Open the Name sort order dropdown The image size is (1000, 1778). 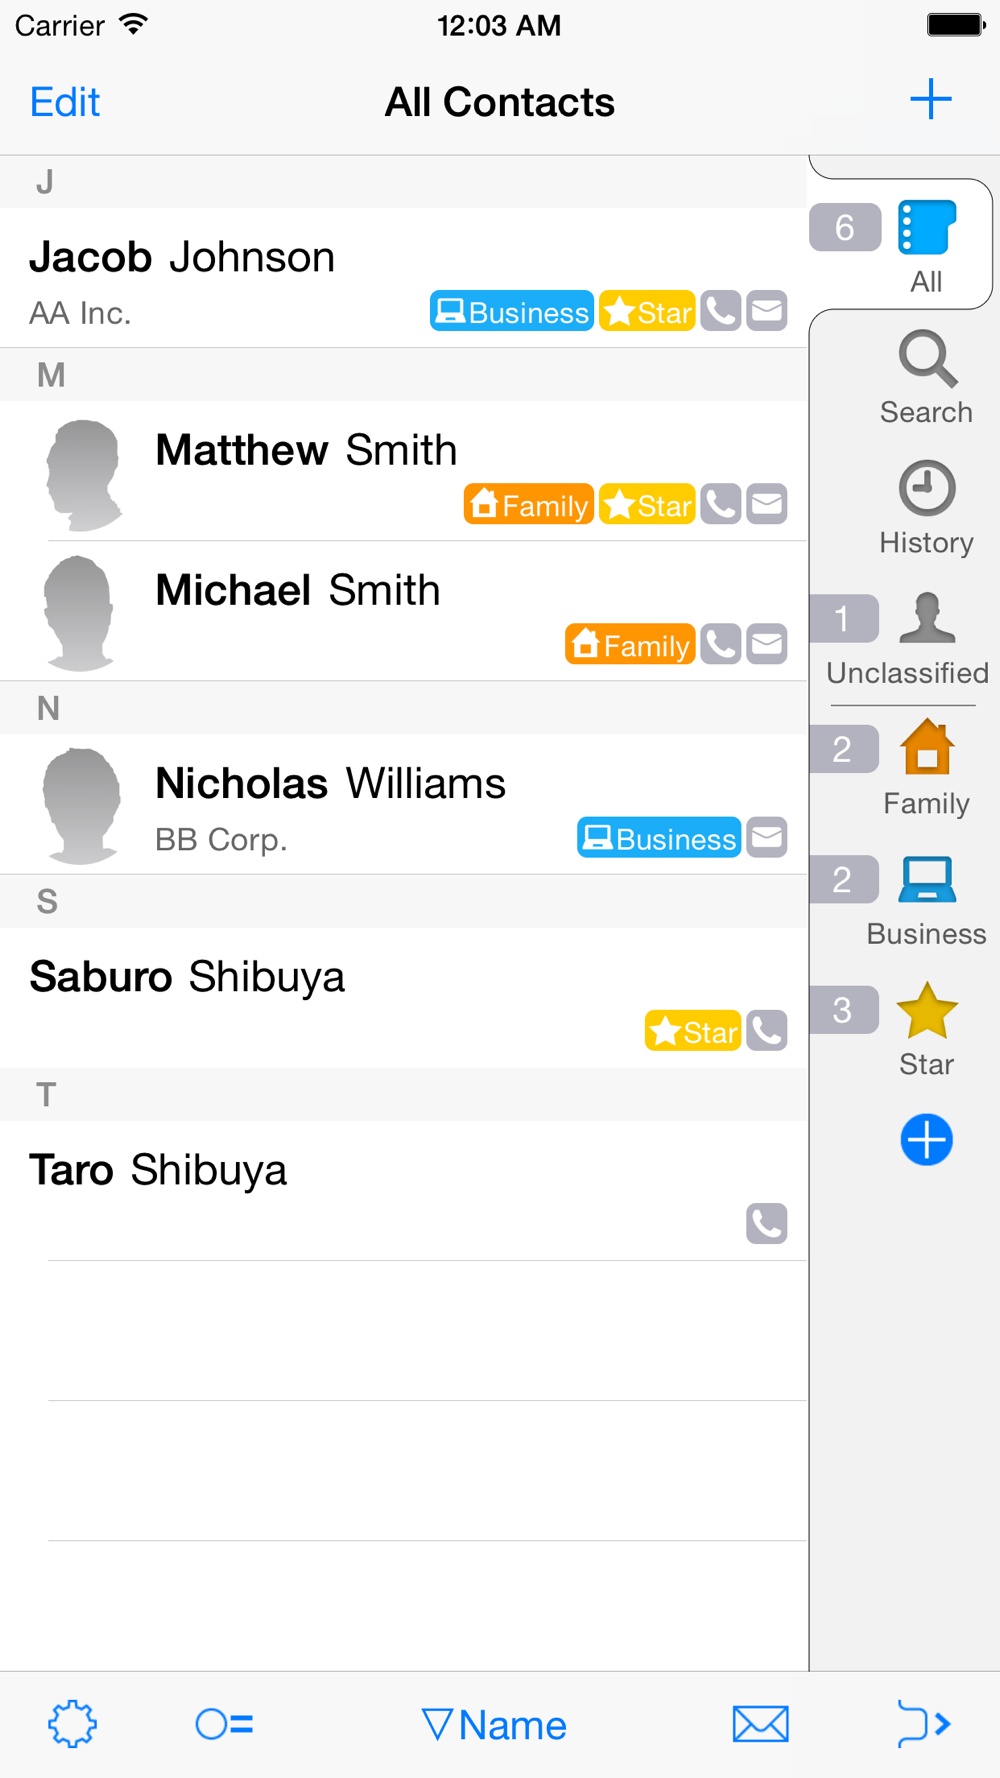tap(494, 1724)
